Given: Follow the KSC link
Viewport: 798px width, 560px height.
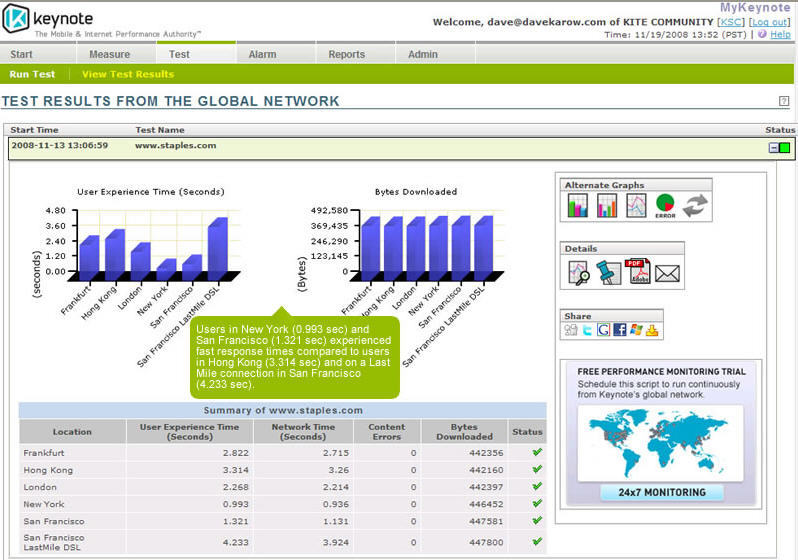Looking at the screenshot, I should click(730, 22).
